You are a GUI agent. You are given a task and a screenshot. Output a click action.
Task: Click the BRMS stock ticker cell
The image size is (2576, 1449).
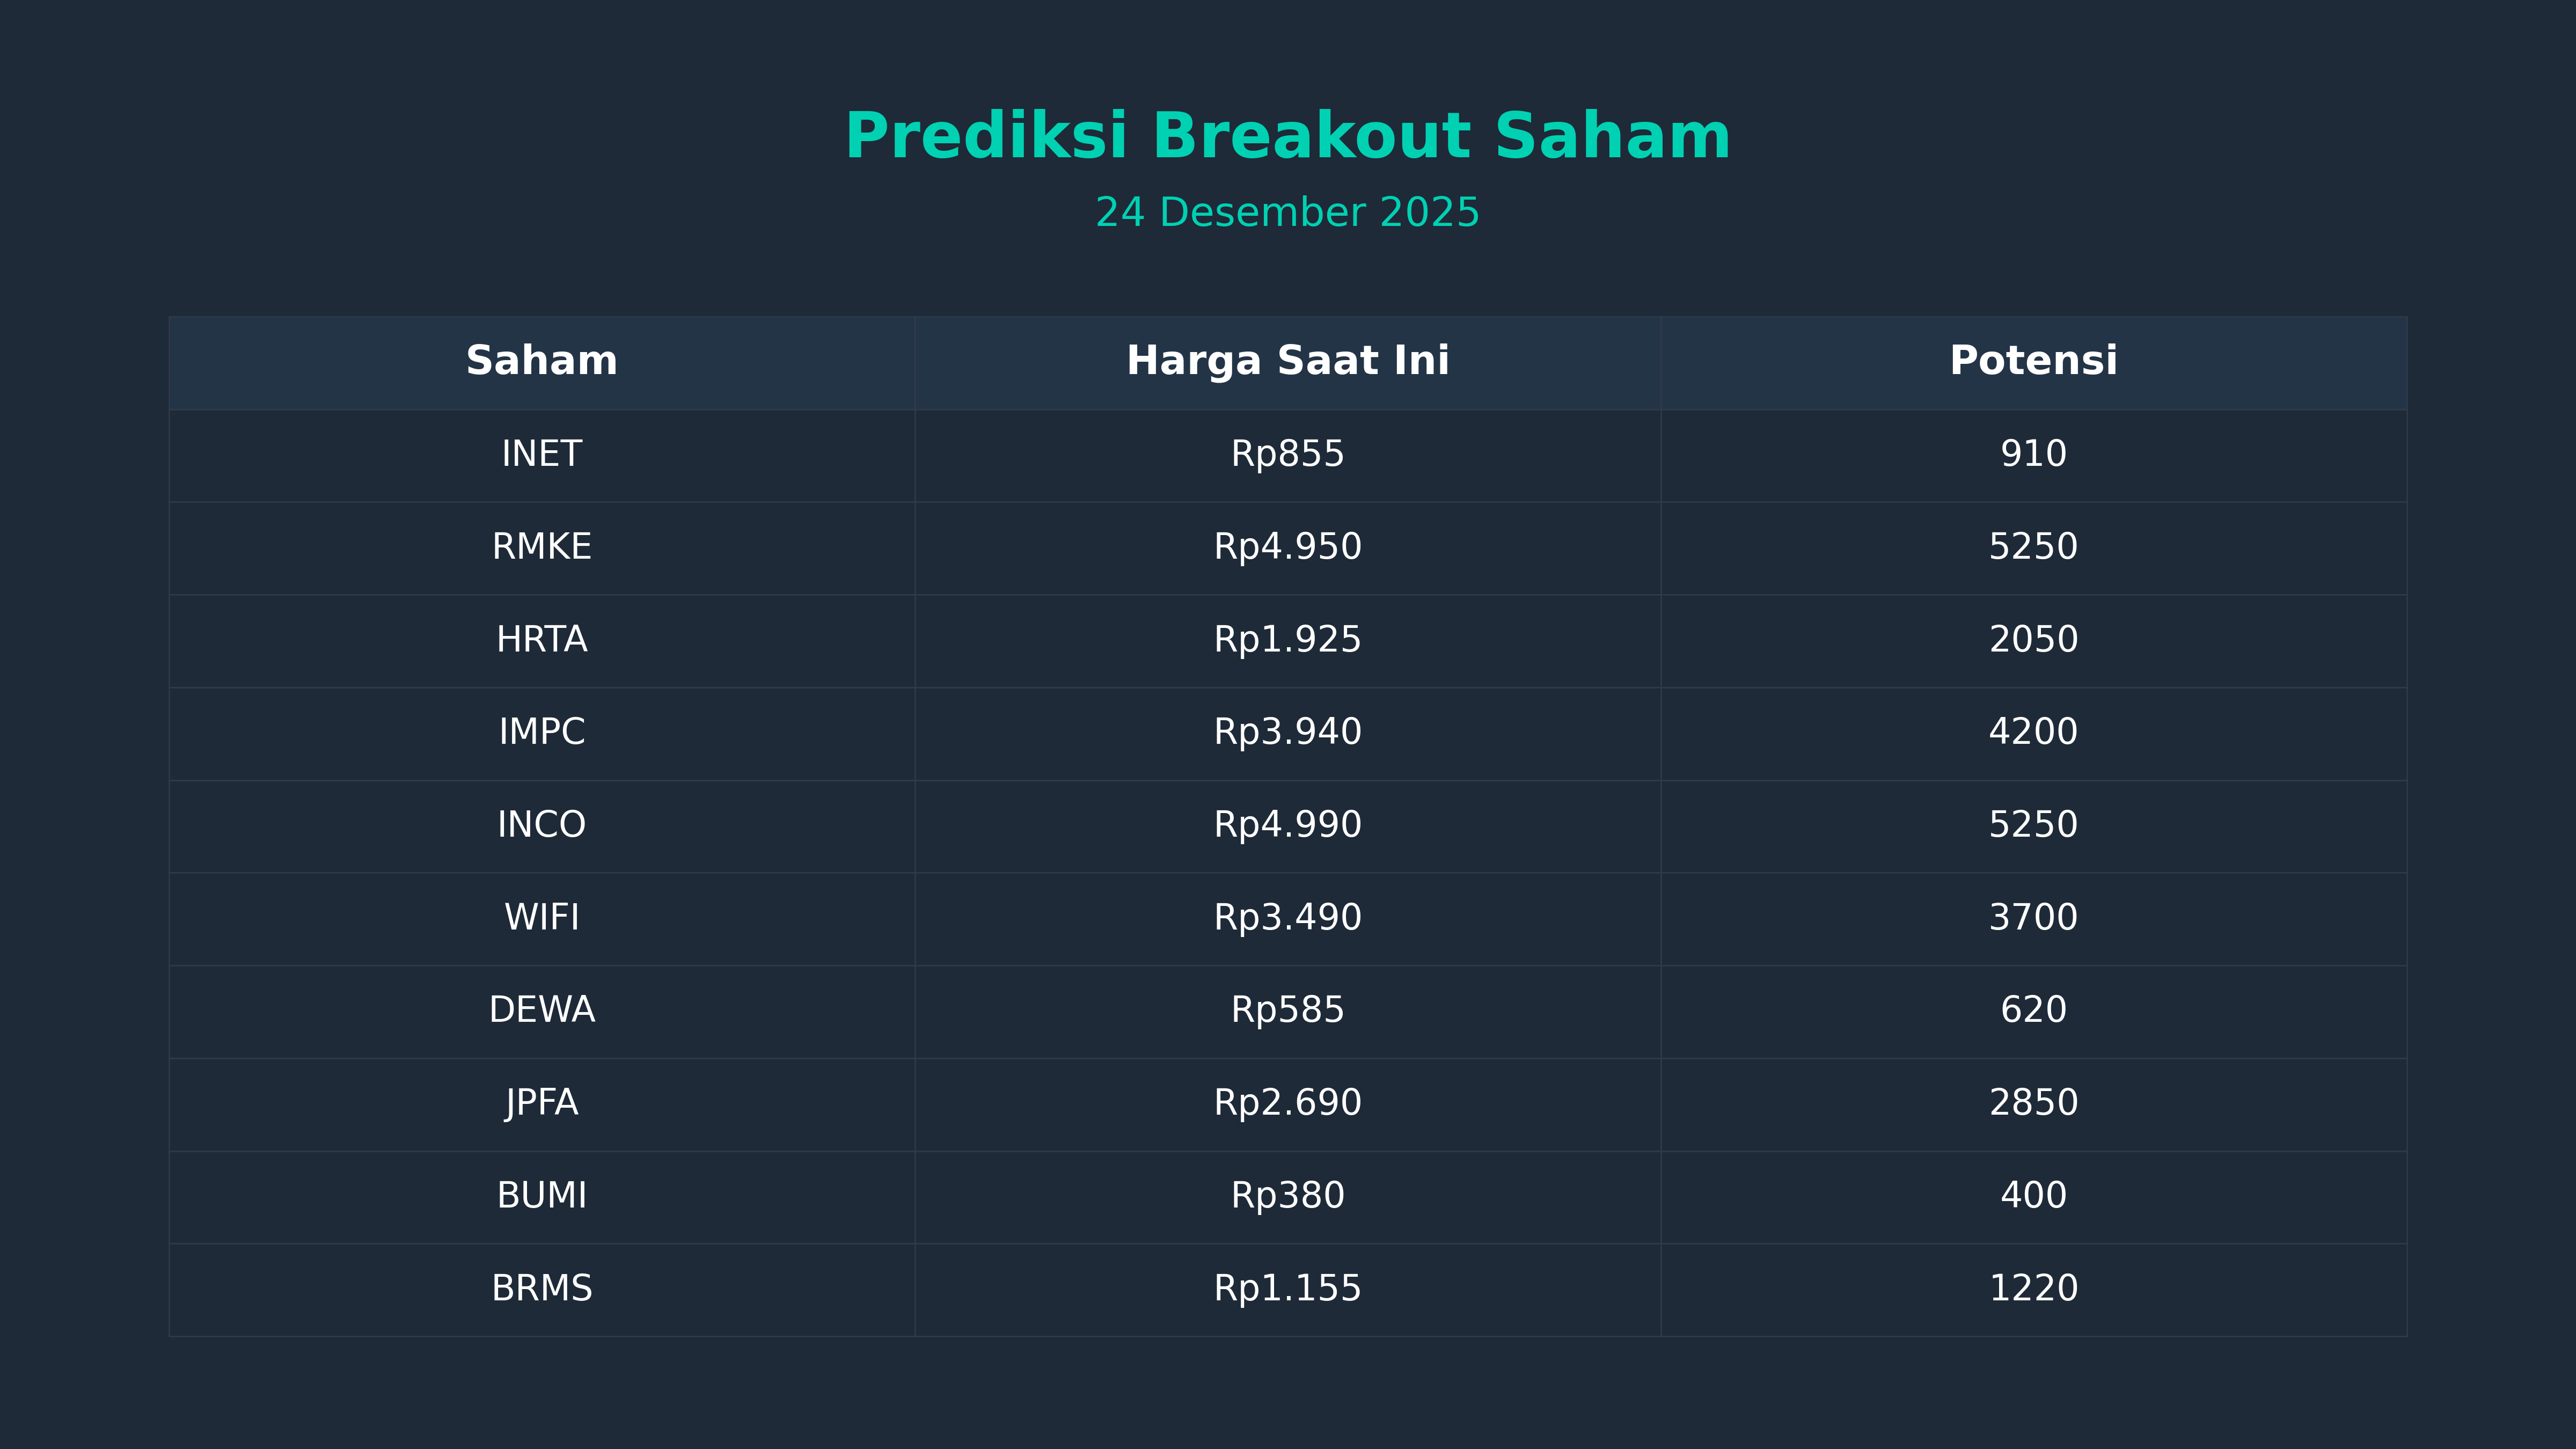(x=541, y=1288)
